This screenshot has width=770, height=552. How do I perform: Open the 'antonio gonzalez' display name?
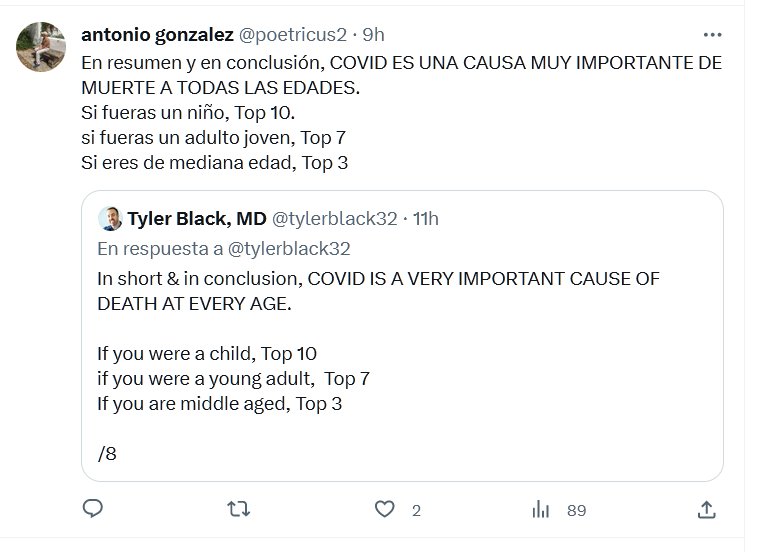click(x=157, y=34)
